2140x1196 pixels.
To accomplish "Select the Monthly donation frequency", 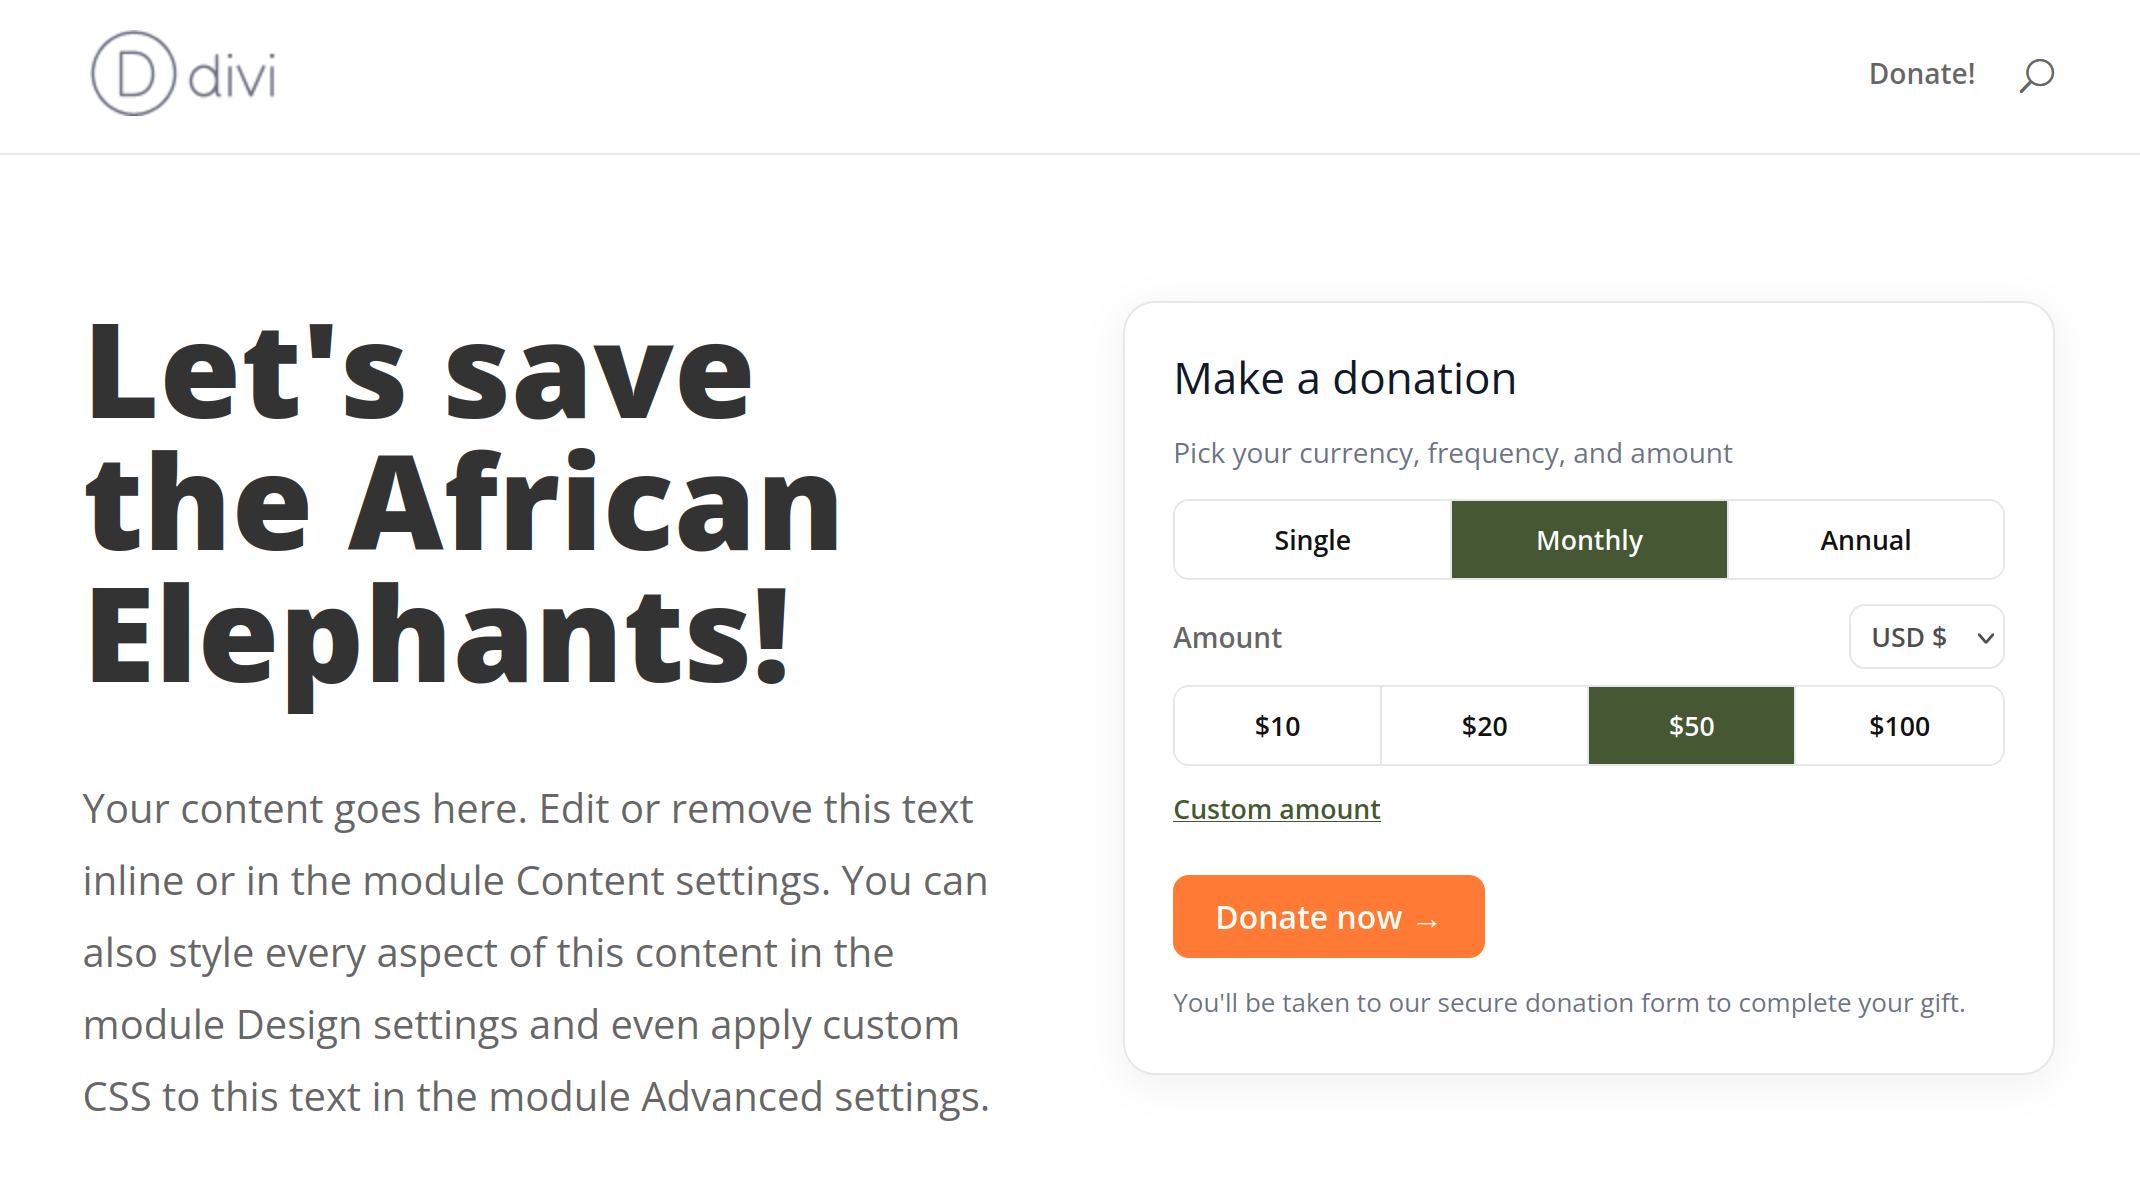I will pyautogui.click(x=1589, y=540).
